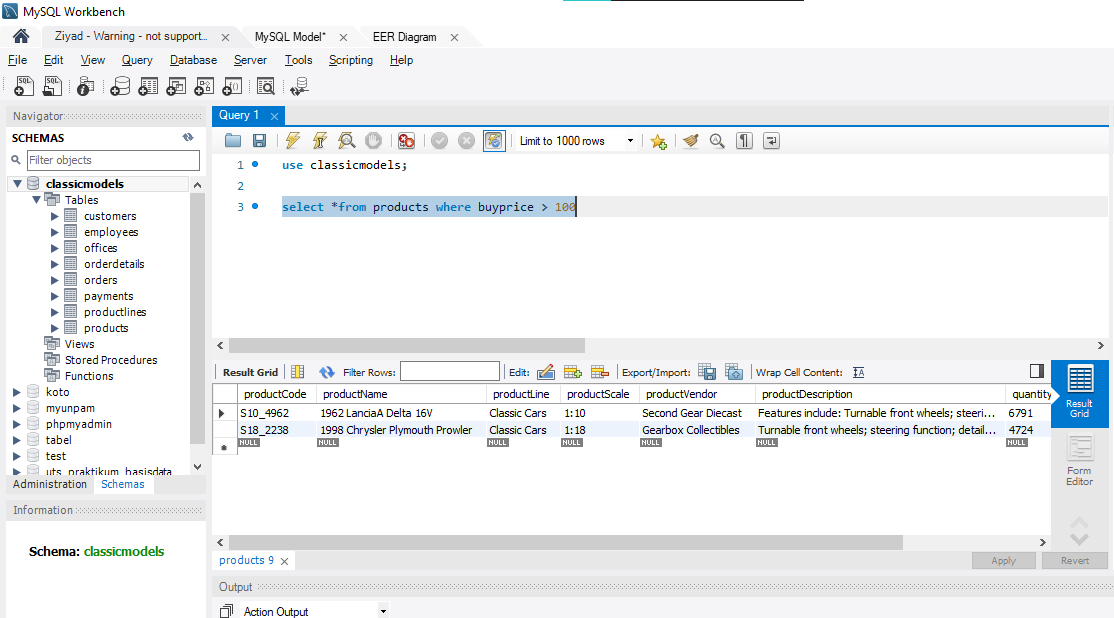1114x618 pixels.
Task: Expand the customers table
Action: [55, 216]
